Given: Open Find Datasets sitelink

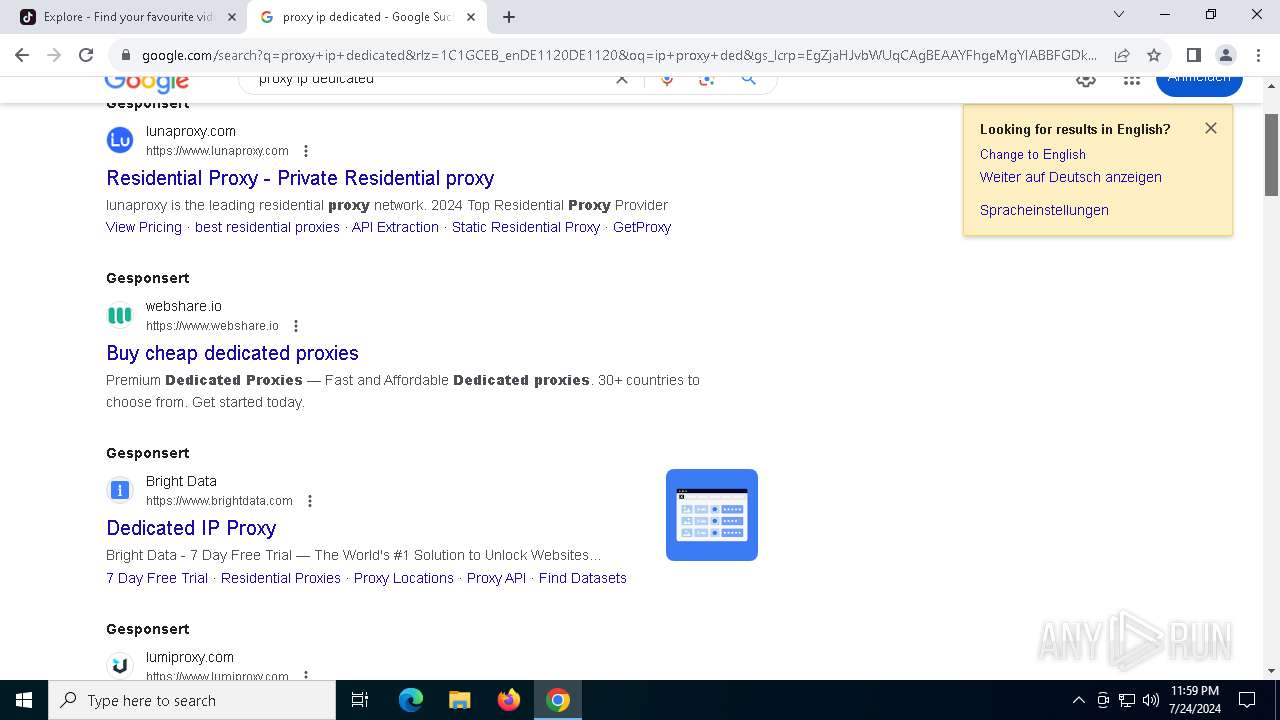Looking at the screenshot, I should tap(583, 578).
